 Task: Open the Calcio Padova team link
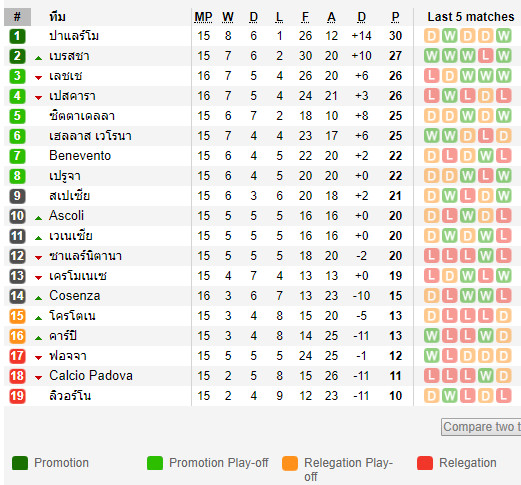click(x=91, y=376)
